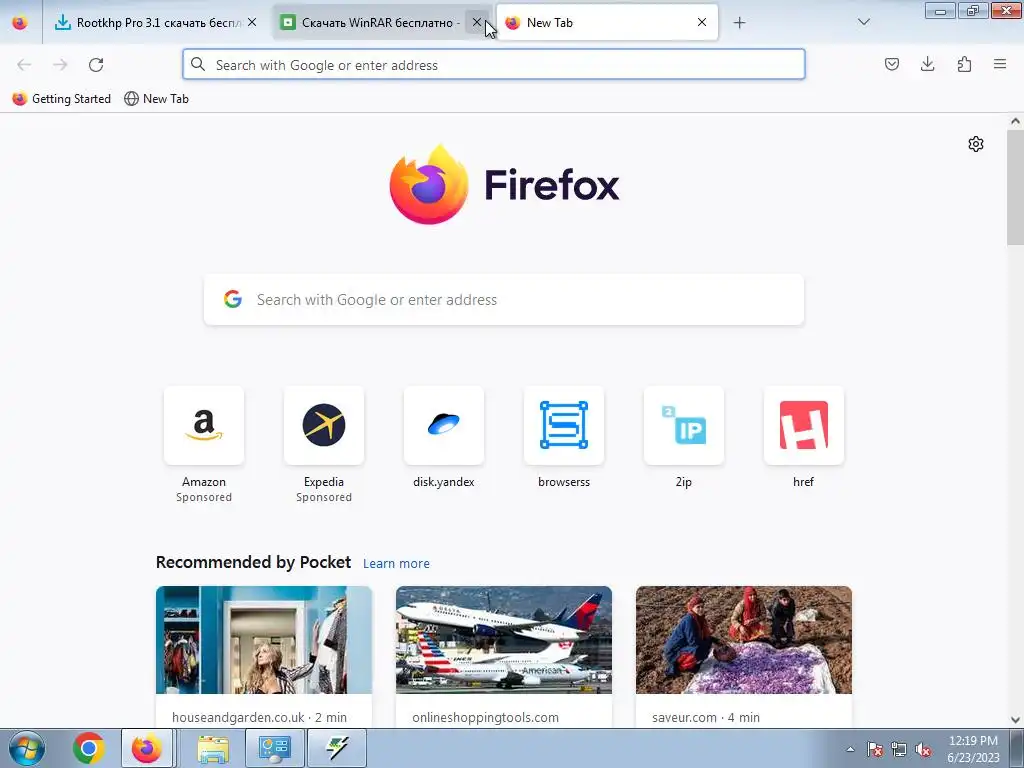The image size is (1024, 768).
Task: Open the control panel taskbar item
Action: coord(274,748)
